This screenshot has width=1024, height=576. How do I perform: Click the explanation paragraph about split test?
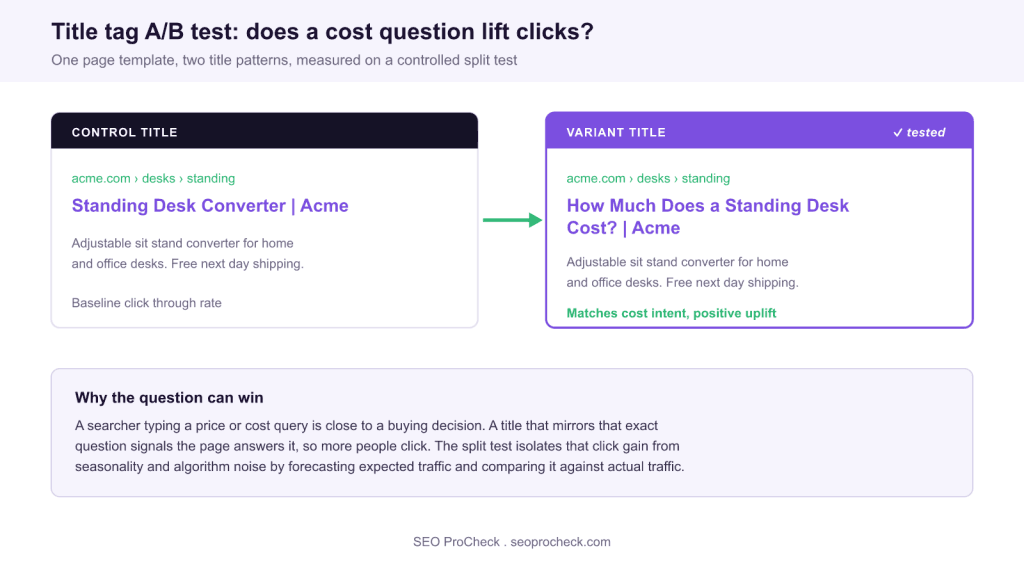coord(379,446)
